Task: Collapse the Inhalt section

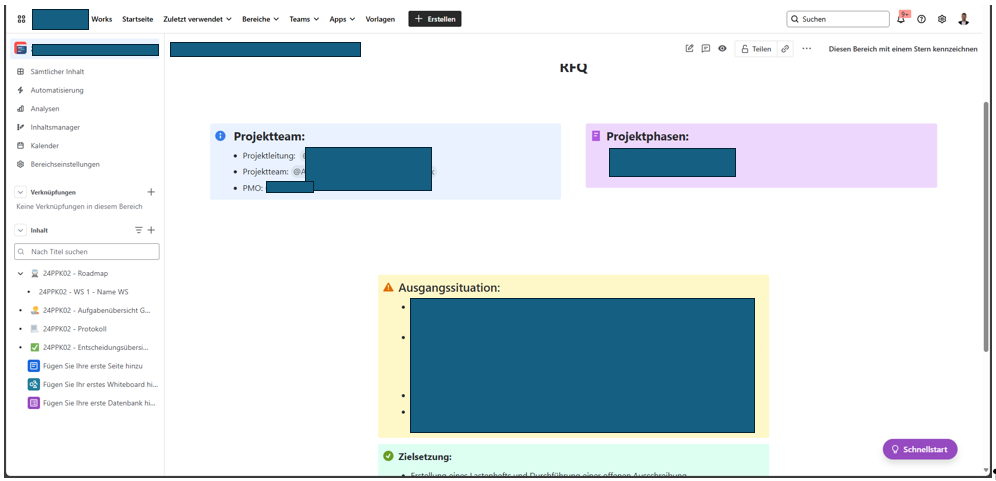Action: coord(20,230)
